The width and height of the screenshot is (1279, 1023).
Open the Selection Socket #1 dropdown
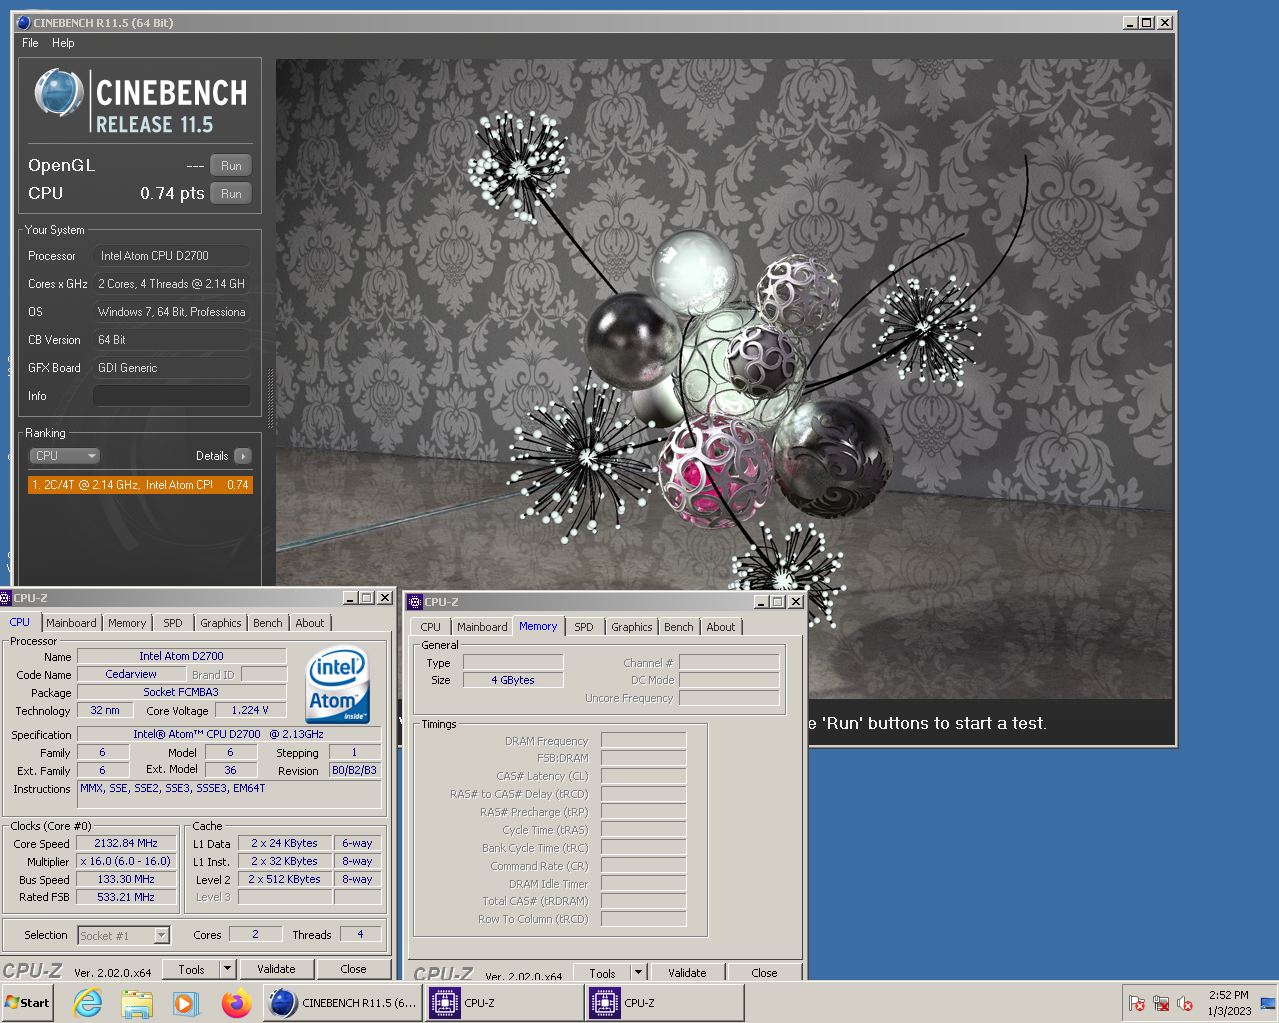coord(124,936)
